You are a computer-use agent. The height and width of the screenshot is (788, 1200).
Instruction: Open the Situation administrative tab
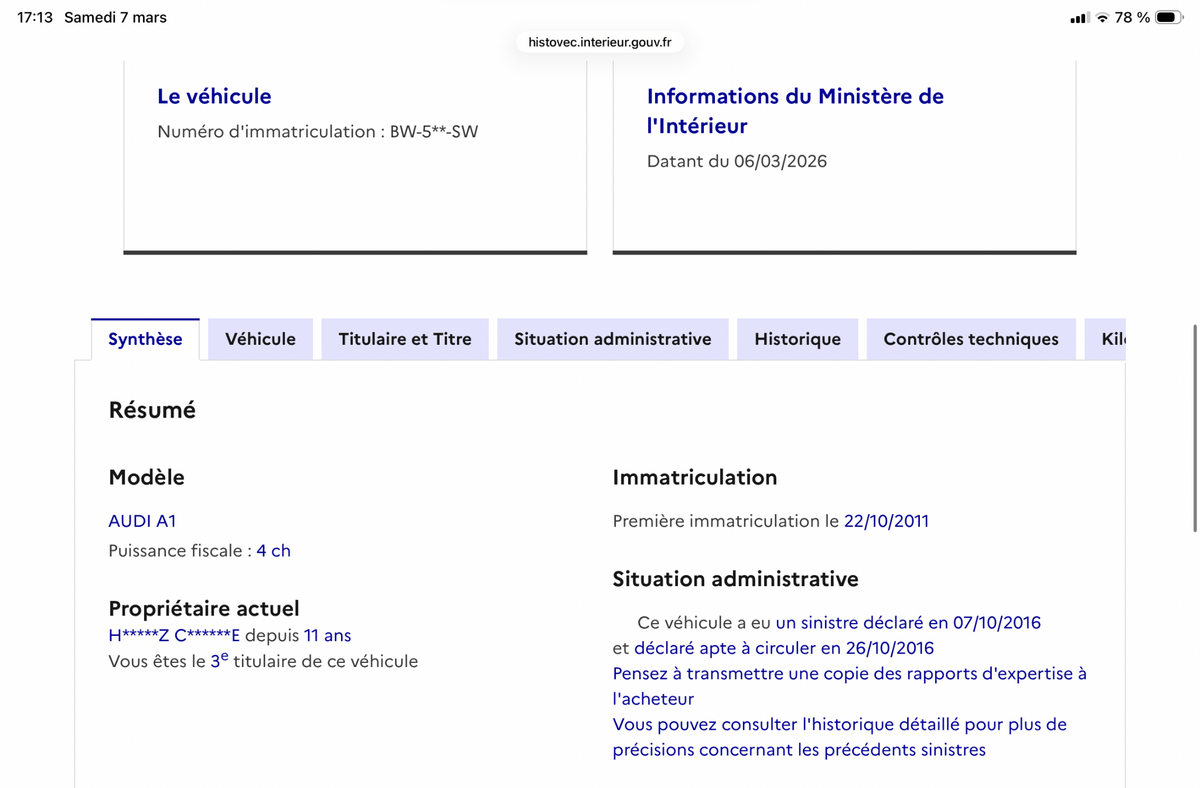(x=612, y=339)
